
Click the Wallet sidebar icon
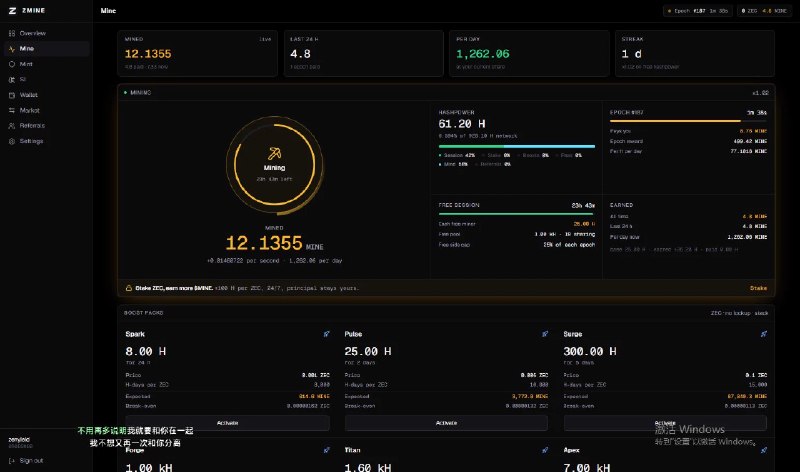pyautogui.click(x=12, y=95)
